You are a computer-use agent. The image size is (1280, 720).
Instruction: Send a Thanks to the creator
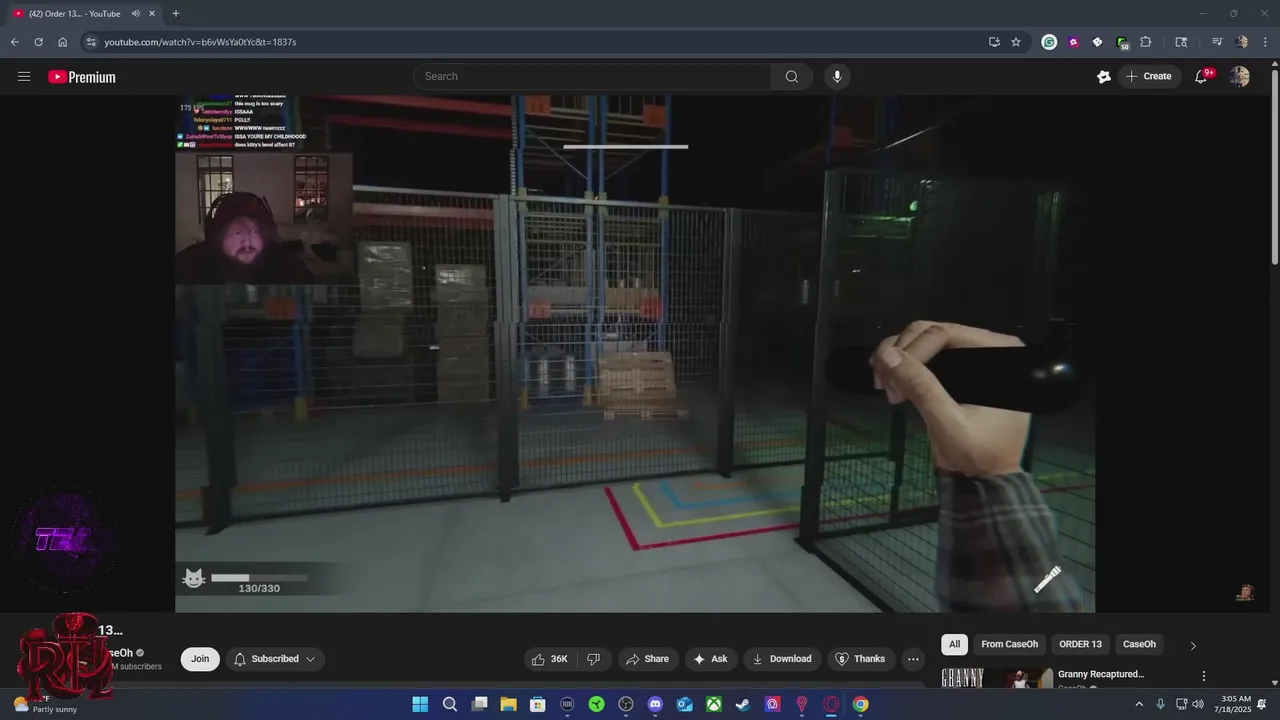(860, 659)
